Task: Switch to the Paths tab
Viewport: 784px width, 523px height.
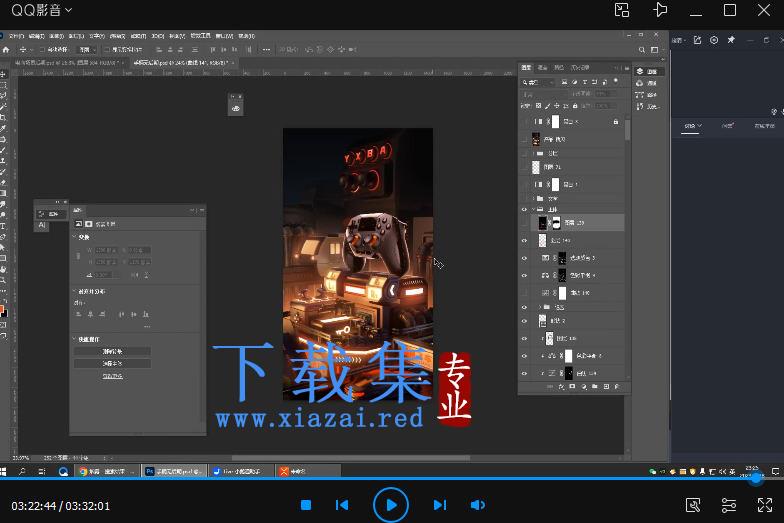Action: pos(560,68)
